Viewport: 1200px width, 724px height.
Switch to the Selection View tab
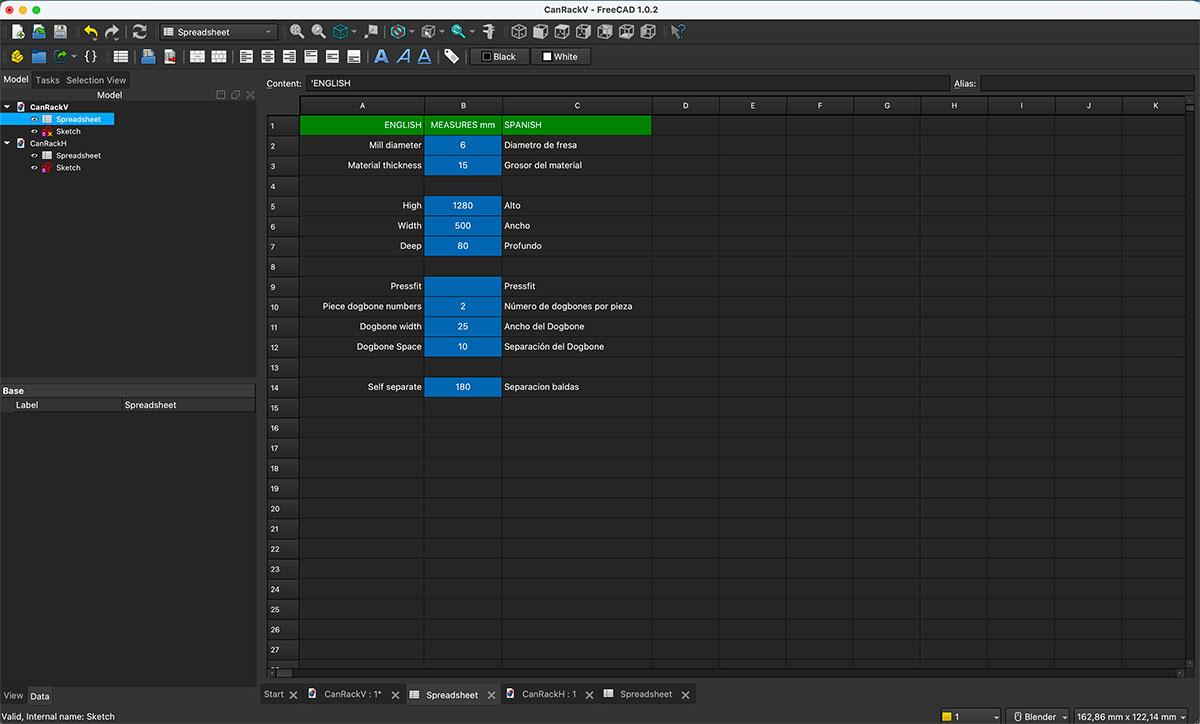pyautogui.click(x=96, y=80)
